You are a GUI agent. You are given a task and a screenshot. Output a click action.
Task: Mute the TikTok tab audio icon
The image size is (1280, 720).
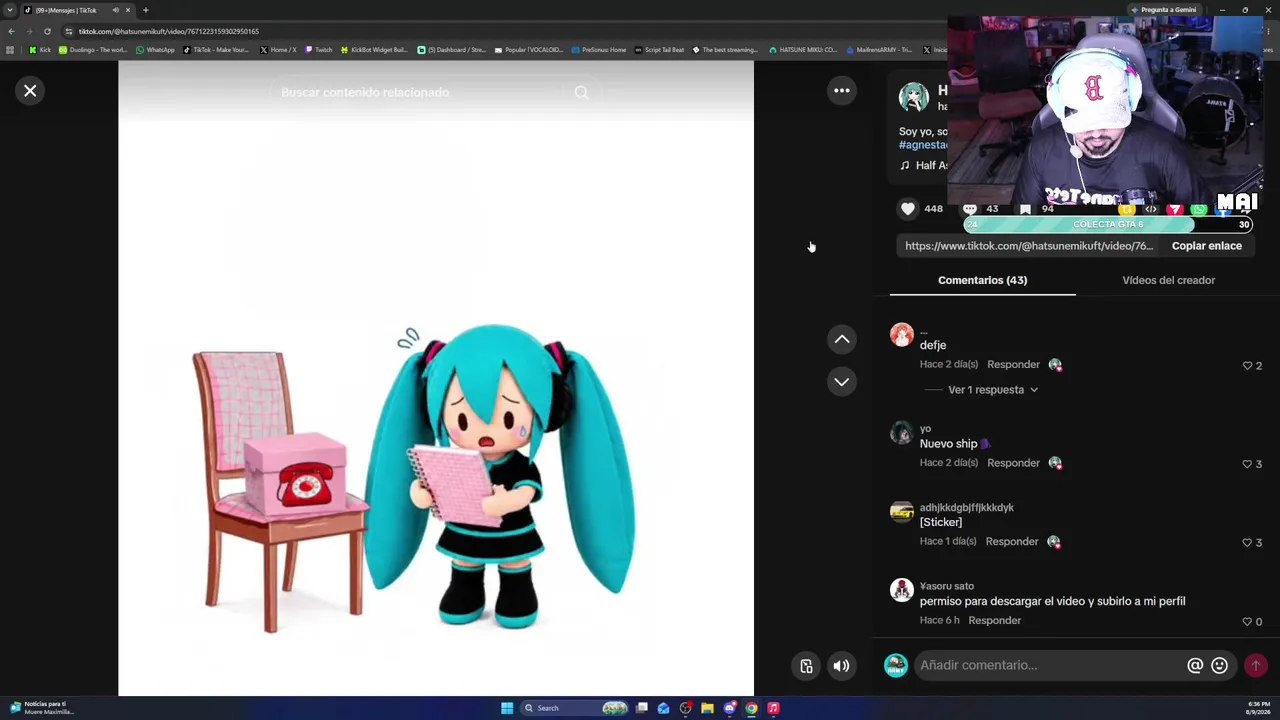[115, 10]
